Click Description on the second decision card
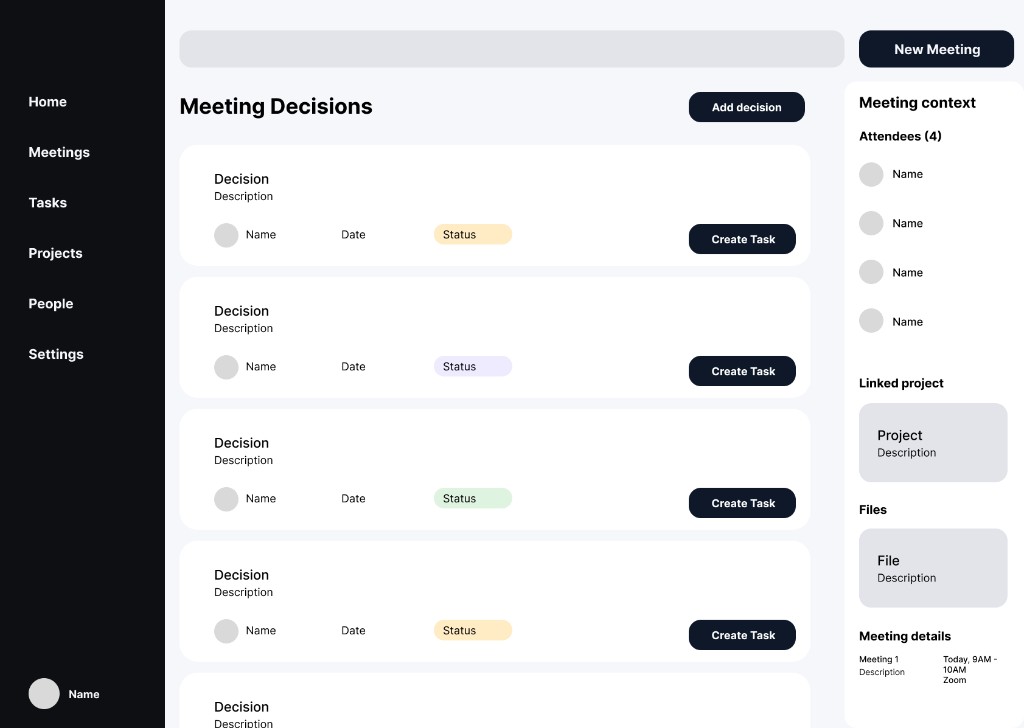 tap(244, 328)
